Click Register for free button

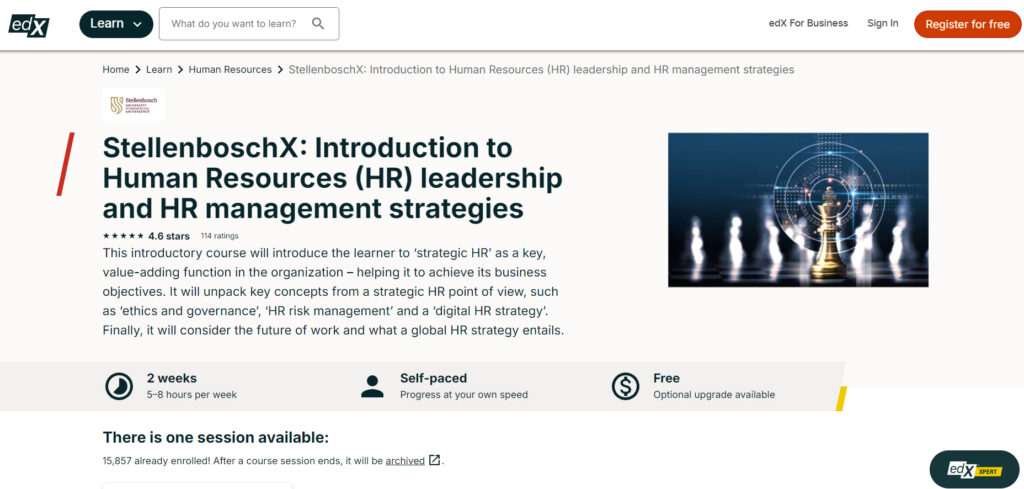(967, 24)
